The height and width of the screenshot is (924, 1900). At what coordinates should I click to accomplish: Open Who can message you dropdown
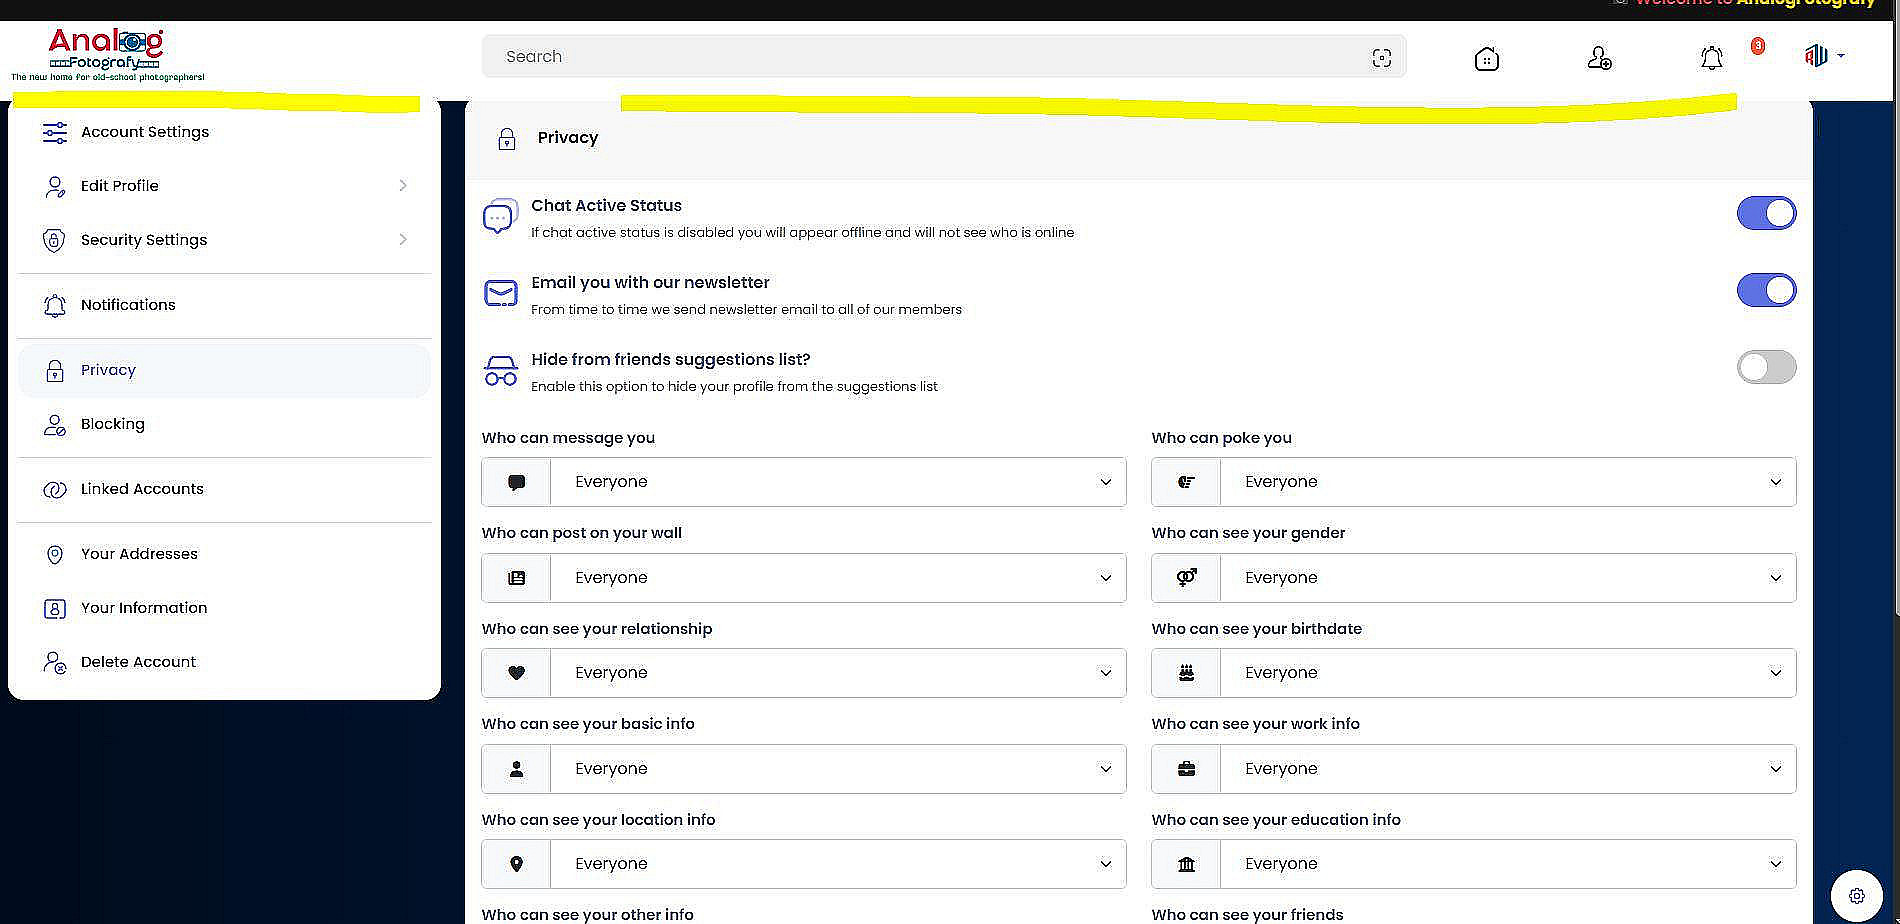[x=838, y=482]
